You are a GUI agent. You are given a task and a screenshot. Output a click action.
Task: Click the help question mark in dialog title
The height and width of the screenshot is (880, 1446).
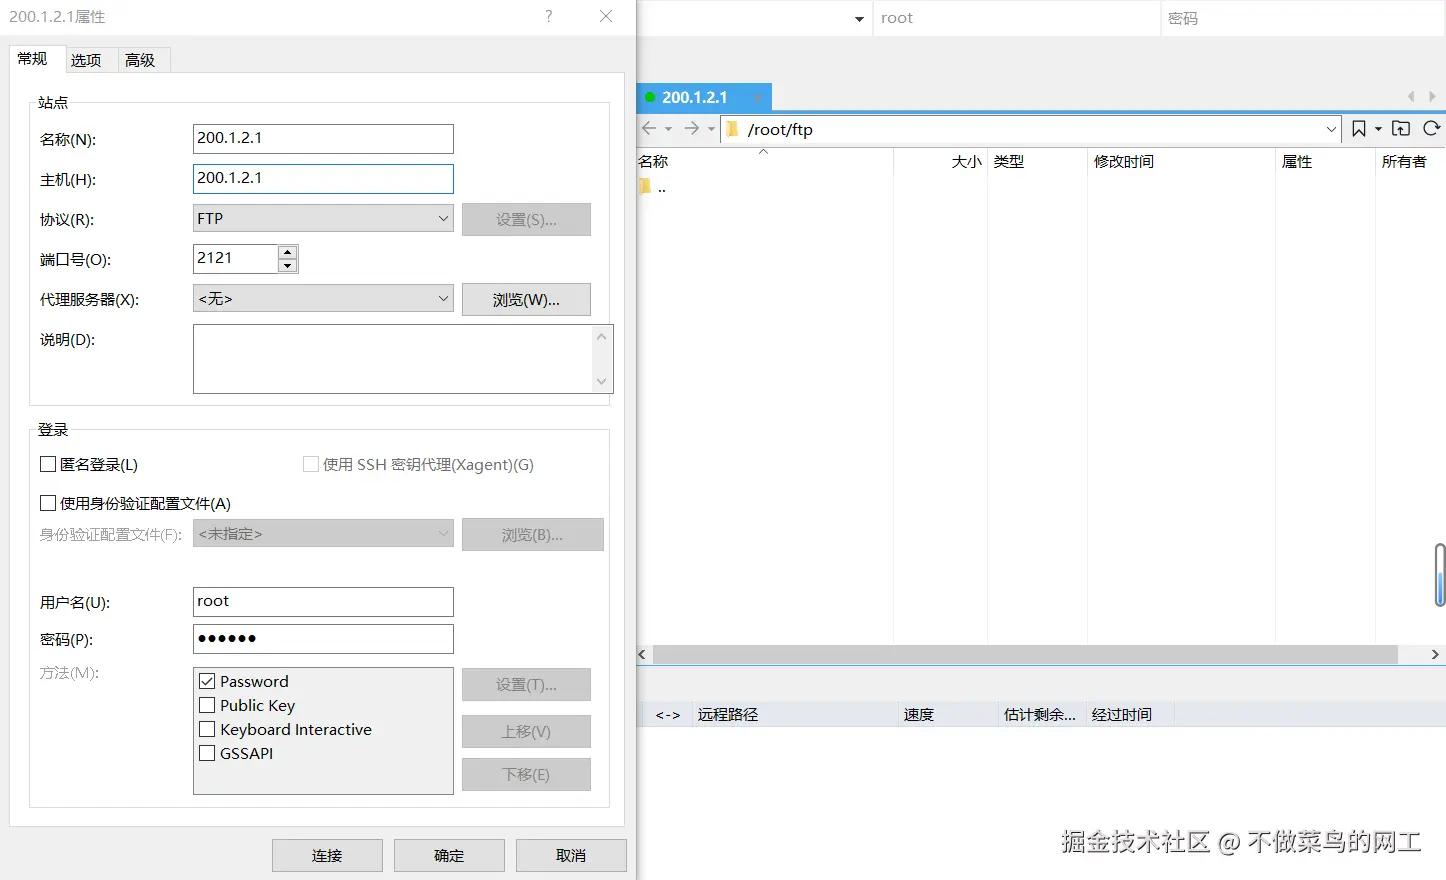coord(549,16)
